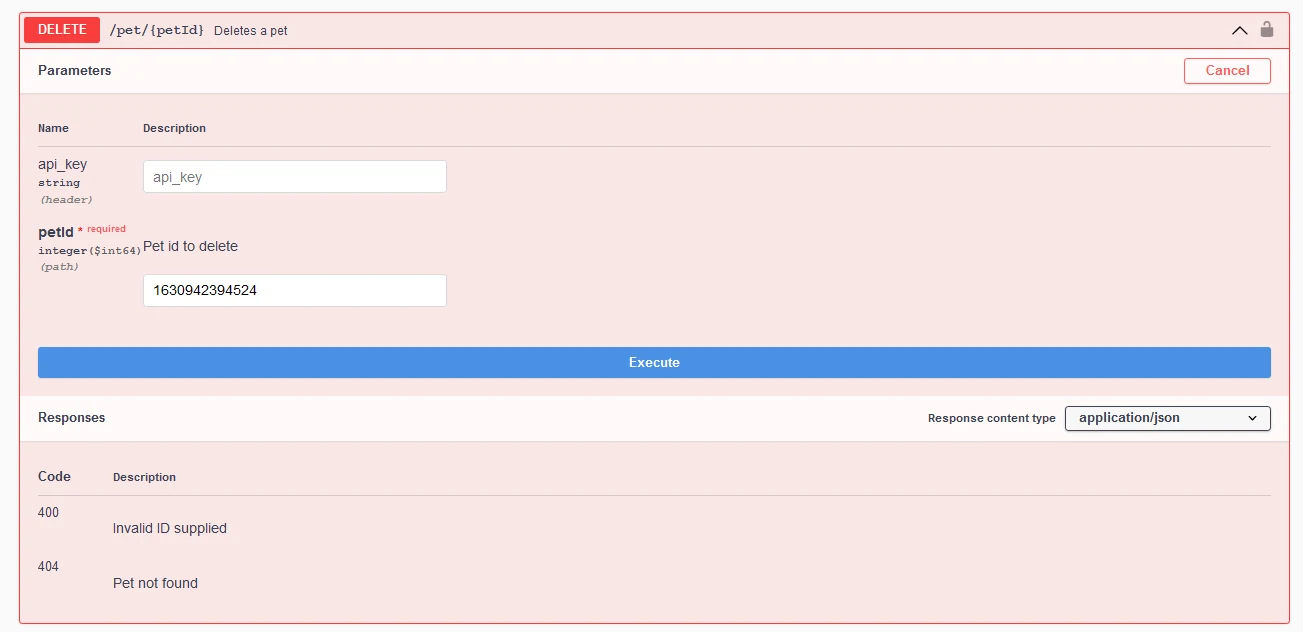This screenshot has height=632, width=1303.
Task: Click the petId parameter name
Action: (x=56, y=232)
